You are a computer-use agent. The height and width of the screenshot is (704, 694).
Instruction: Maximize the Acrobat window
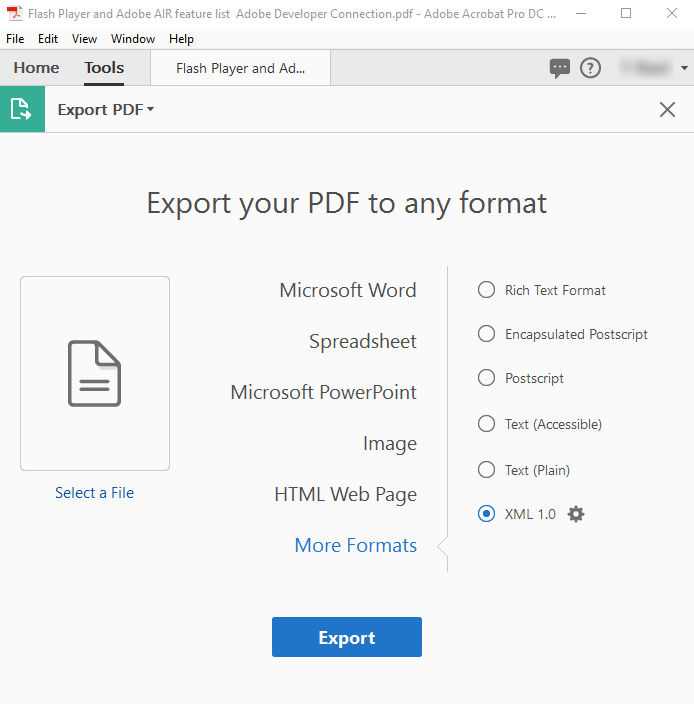point(626,13)
